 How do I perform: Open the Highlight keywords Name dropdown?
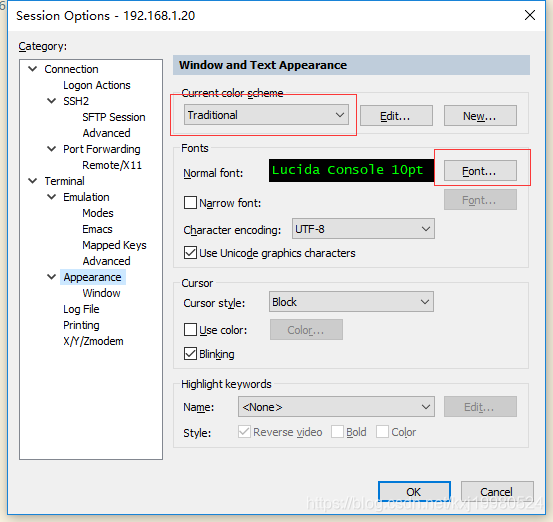point(336,407)
